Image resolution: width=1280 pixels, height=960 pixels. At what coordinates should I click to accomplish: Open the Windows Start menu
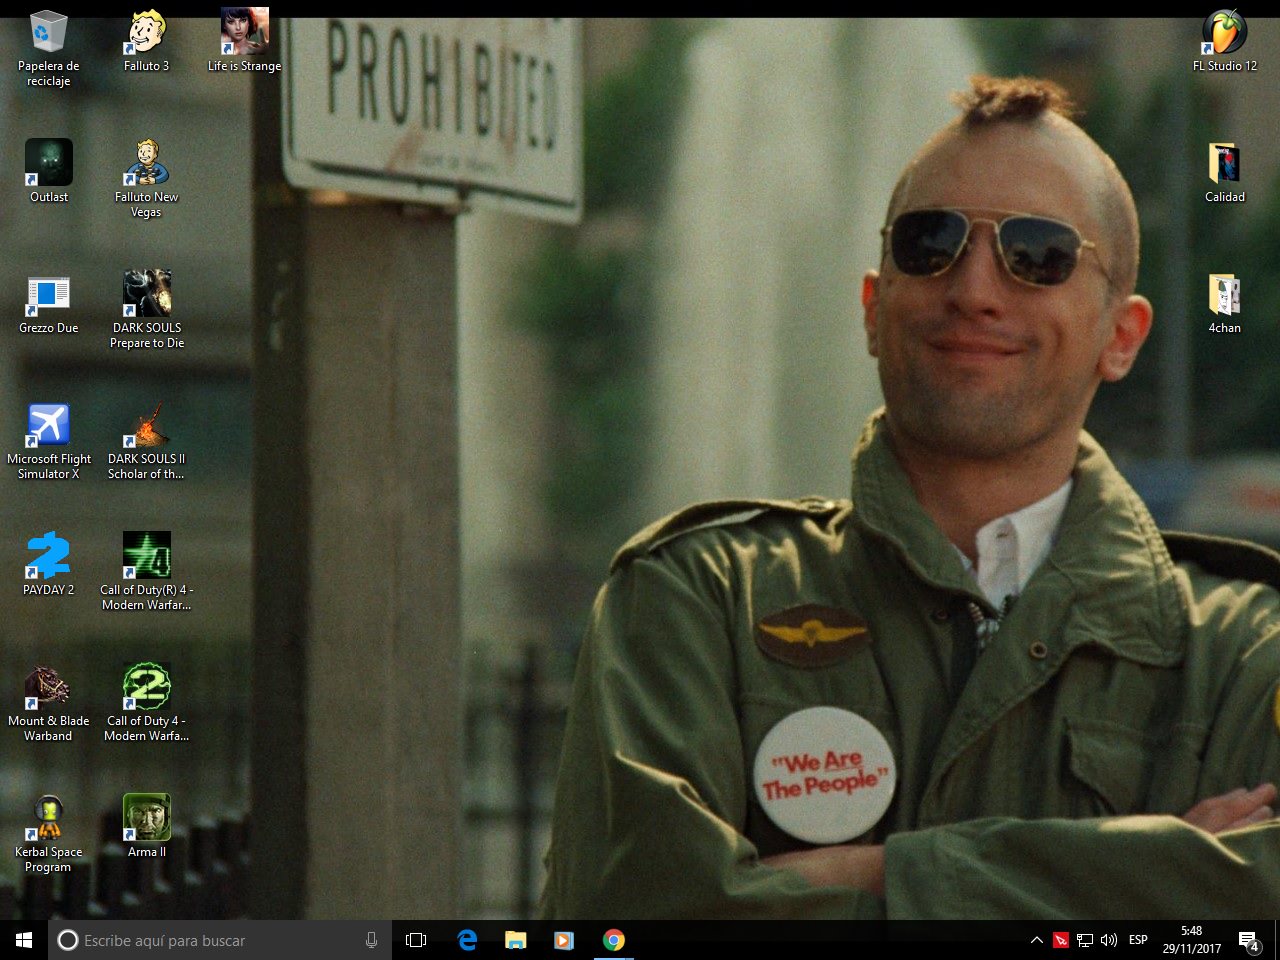[24, 940]
